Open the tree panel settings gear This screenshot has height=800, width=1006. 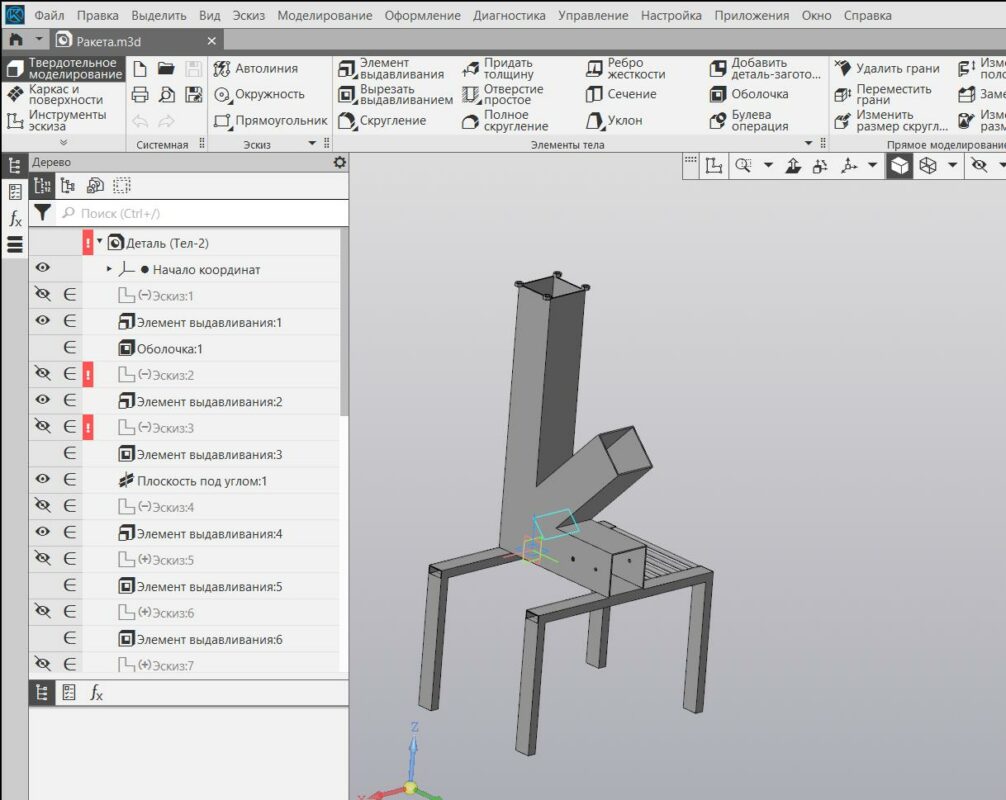pyautogui.click(x=339, y=162)
